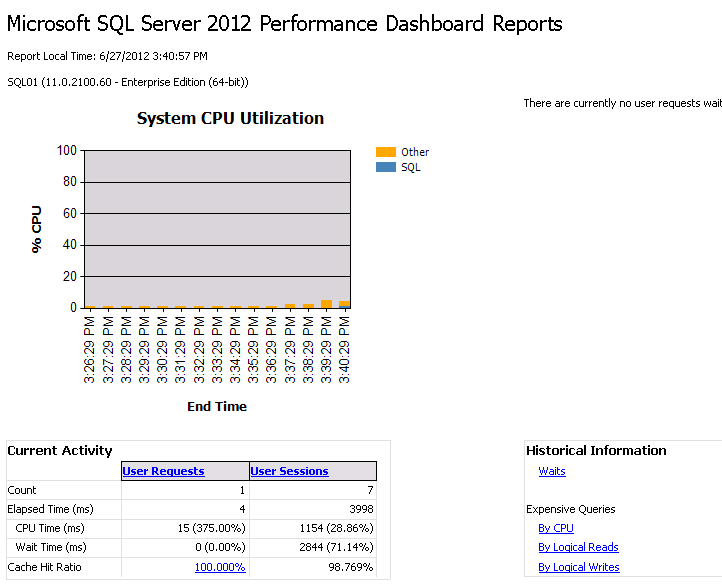Screen dimensions: 722x585
Task: Open Expensive Queries By Logical Writes
Action: click(x=579, y=567)
